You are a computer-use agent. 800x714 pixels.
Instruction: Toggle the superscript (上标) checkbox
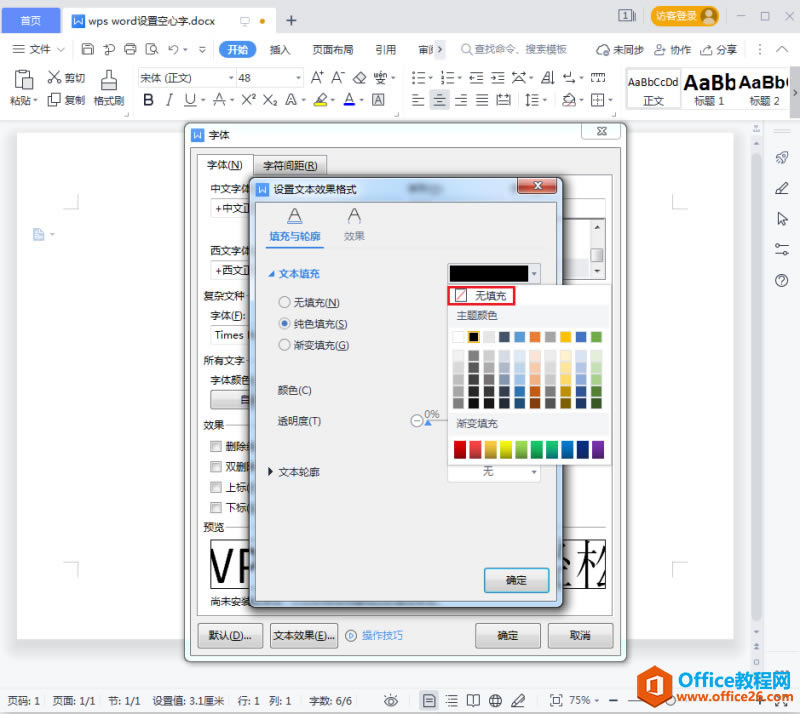click(x=216, y=487)
